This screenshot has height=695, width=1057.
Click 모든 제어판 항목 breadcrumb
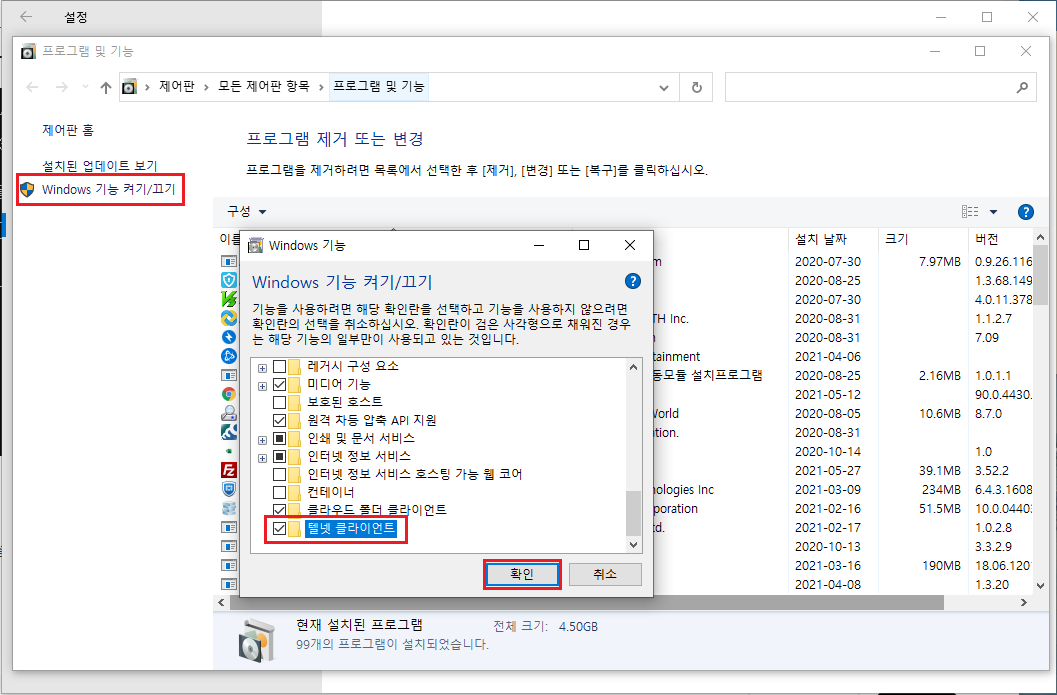pos(264,86)
